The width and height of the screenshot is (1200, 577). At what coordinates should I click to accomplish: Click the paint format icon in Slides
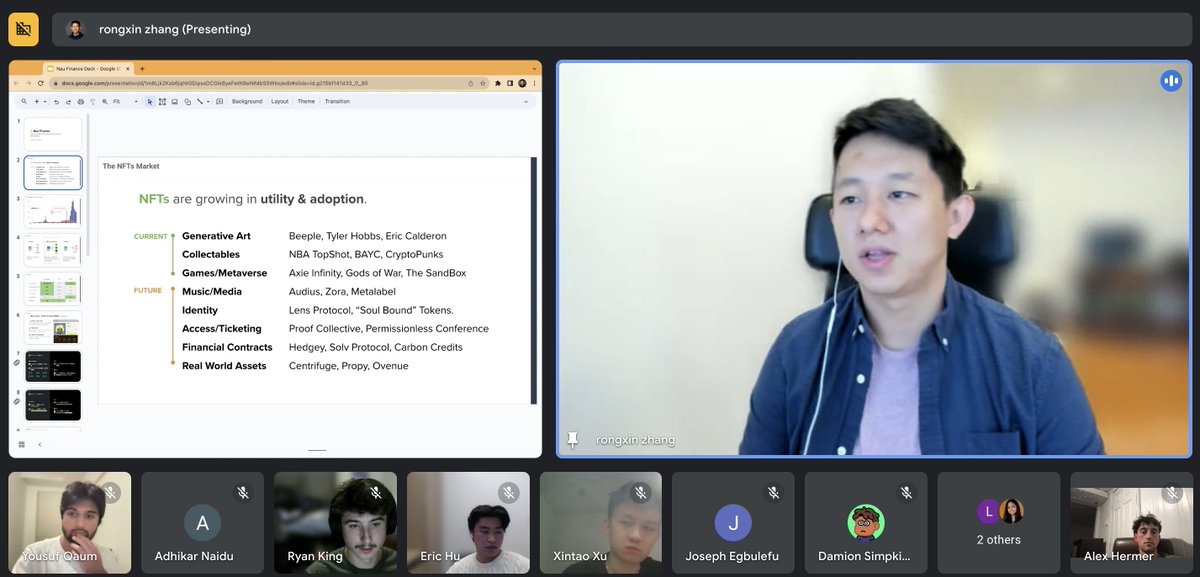point(92,102)
